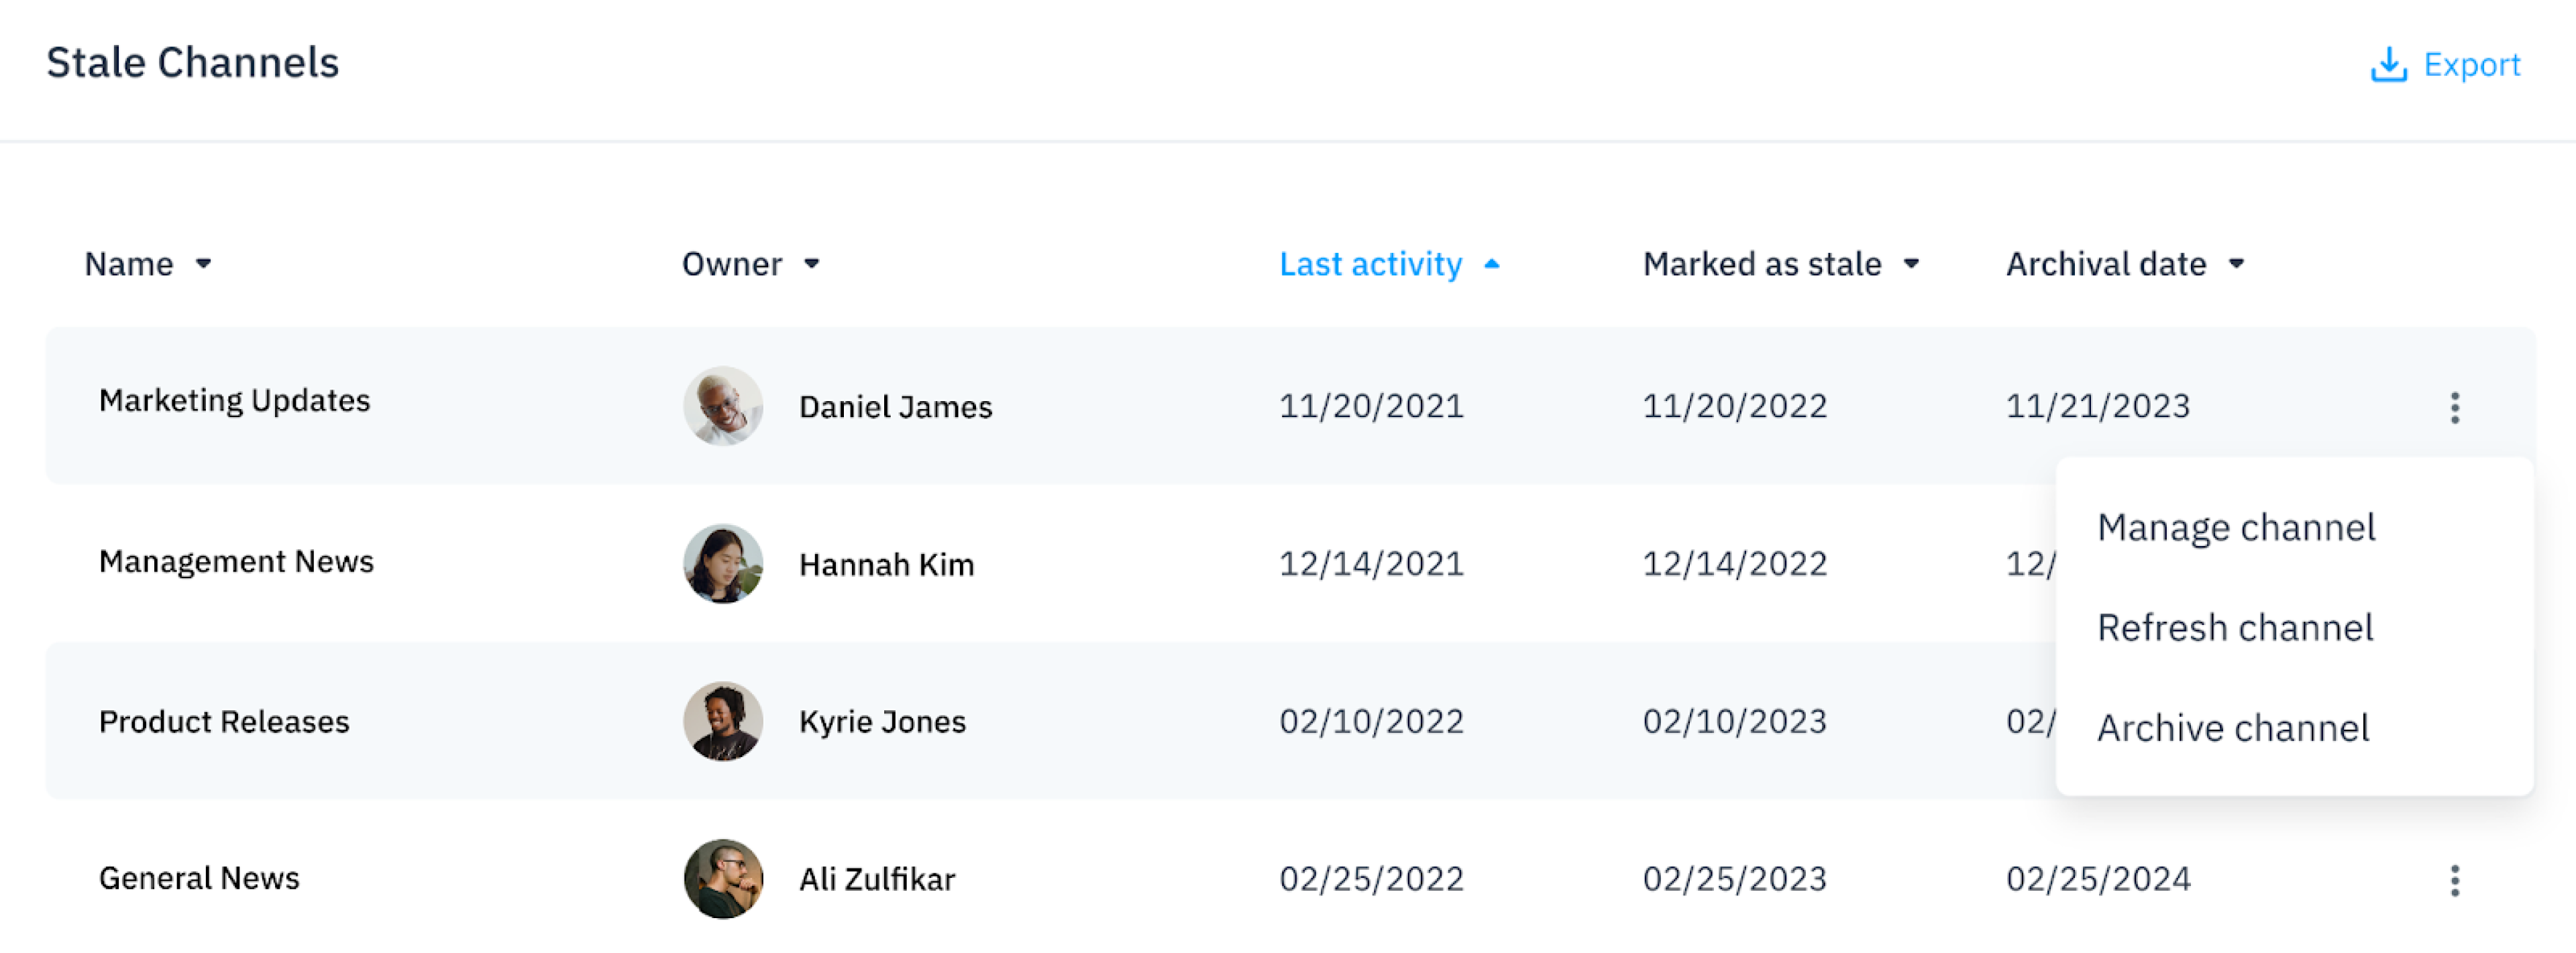This screenshot has height=953, width=2576.
Task: Click the Export link text
Action: click(2471, 65)
